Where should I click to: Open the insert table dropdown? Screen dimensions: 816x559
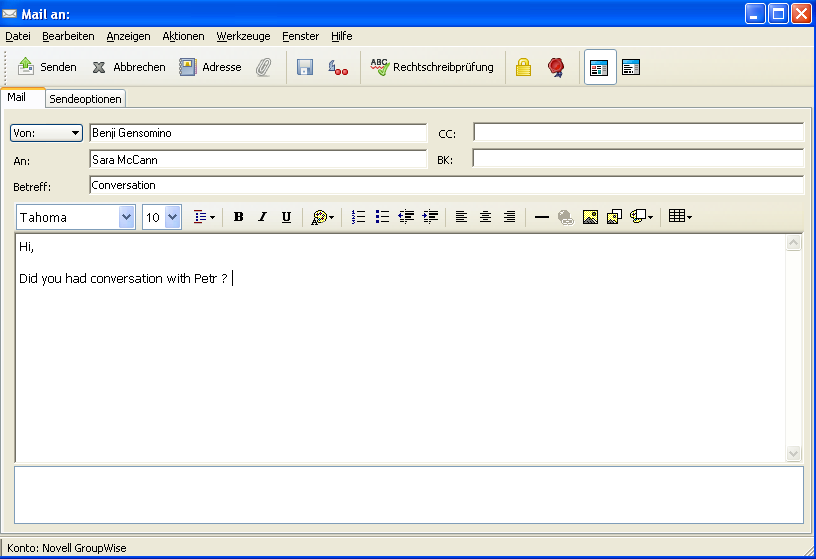pos(680,216)
